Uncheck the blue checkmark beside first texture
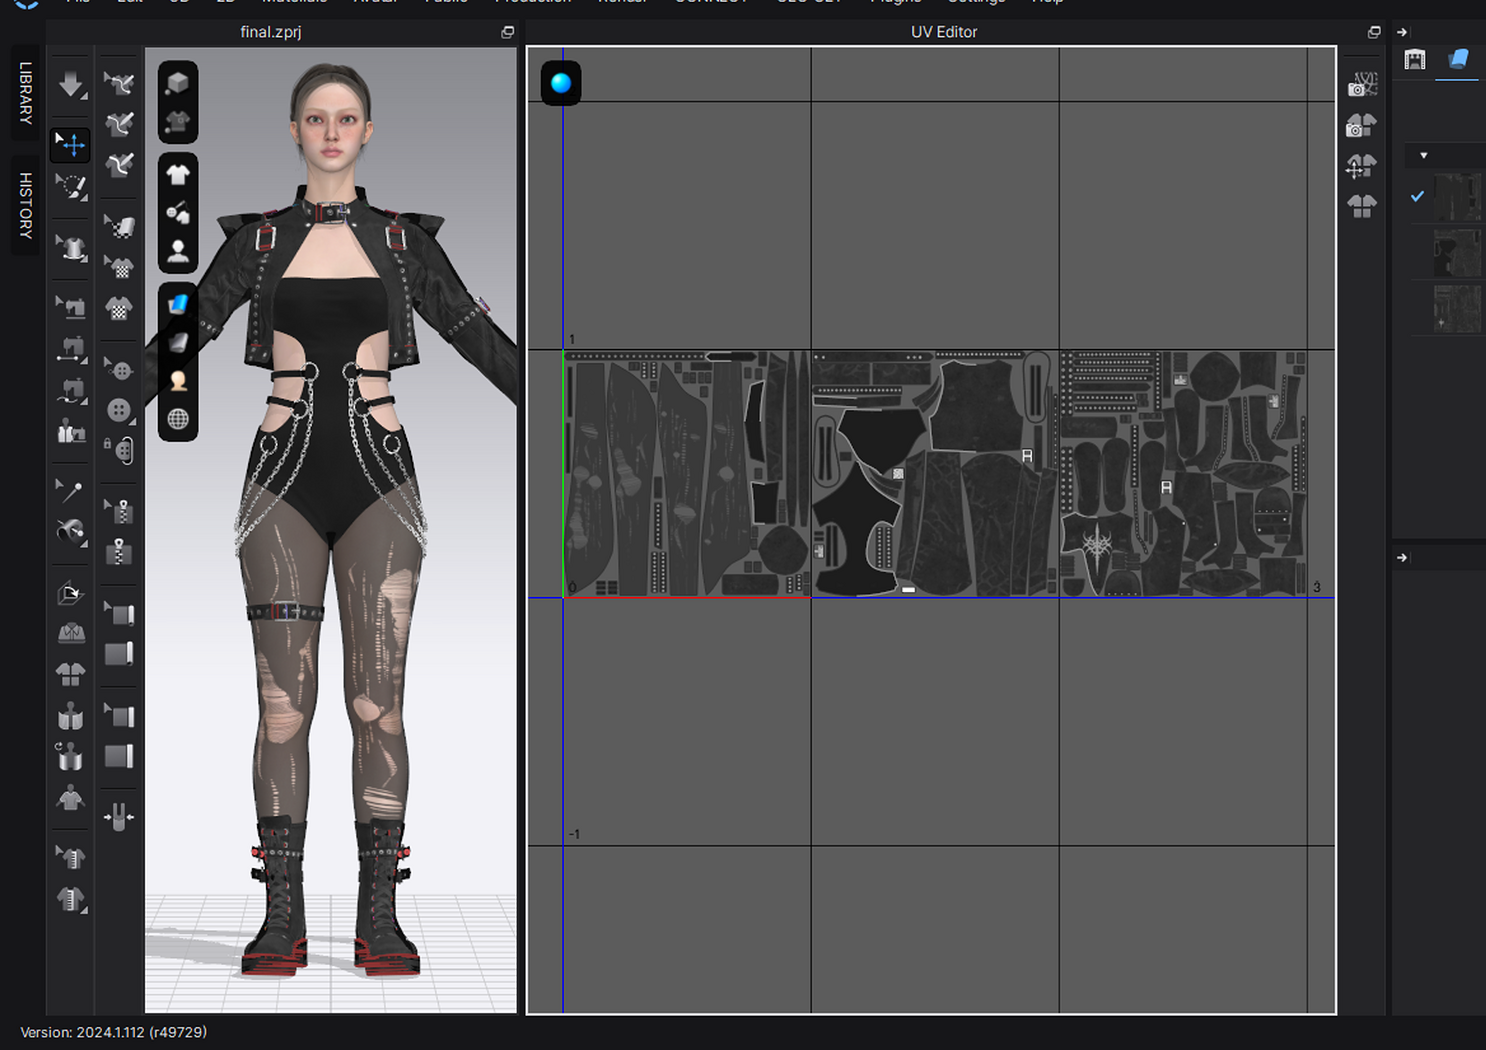The height and width of the screenshot is (1050, 1486). [x=1417, y=196]
